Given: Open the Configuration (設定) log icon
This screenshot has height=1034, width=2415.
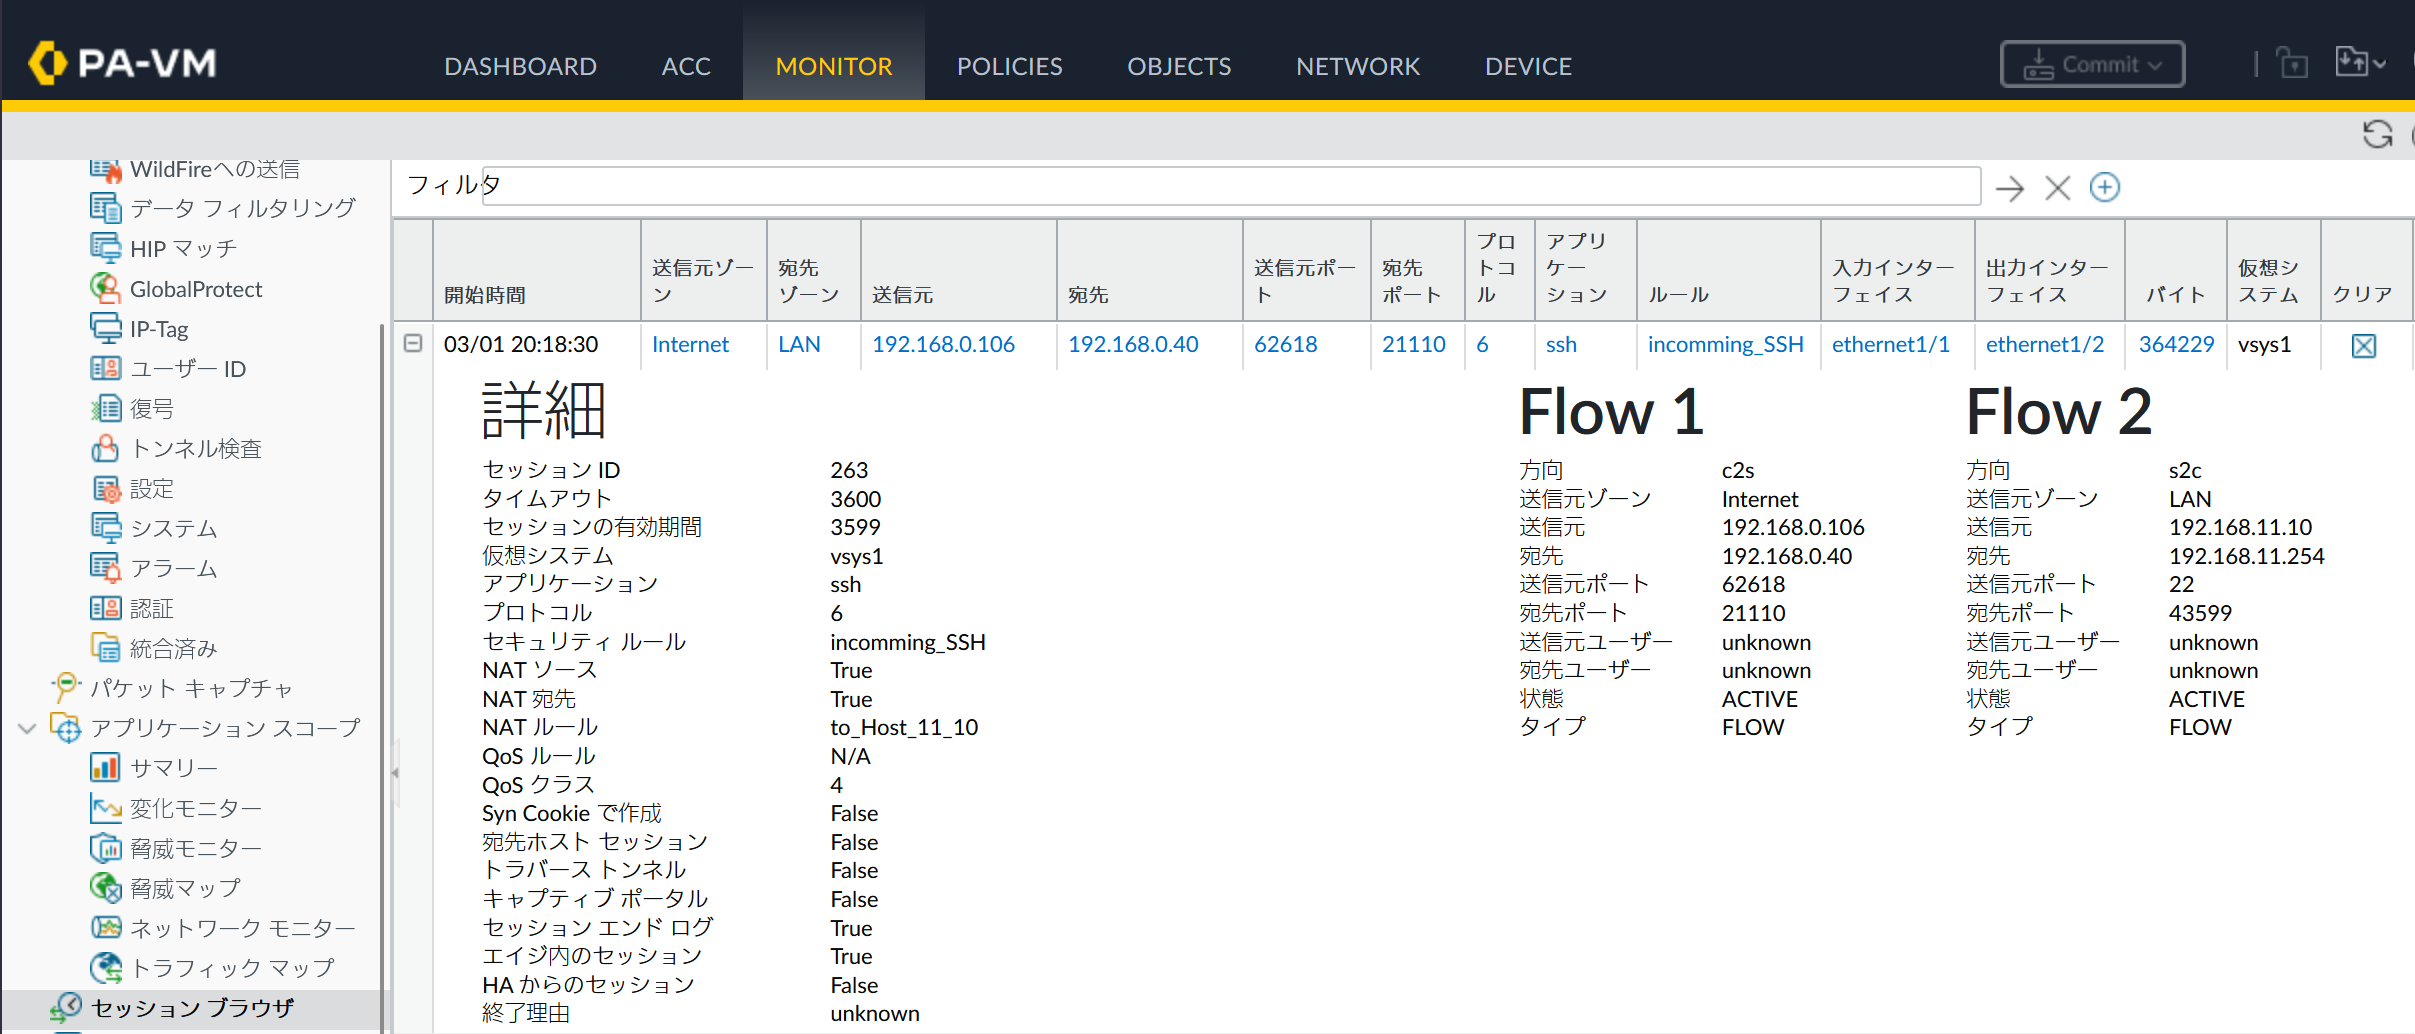Looking at the screenshot, I should pos(105,488).
